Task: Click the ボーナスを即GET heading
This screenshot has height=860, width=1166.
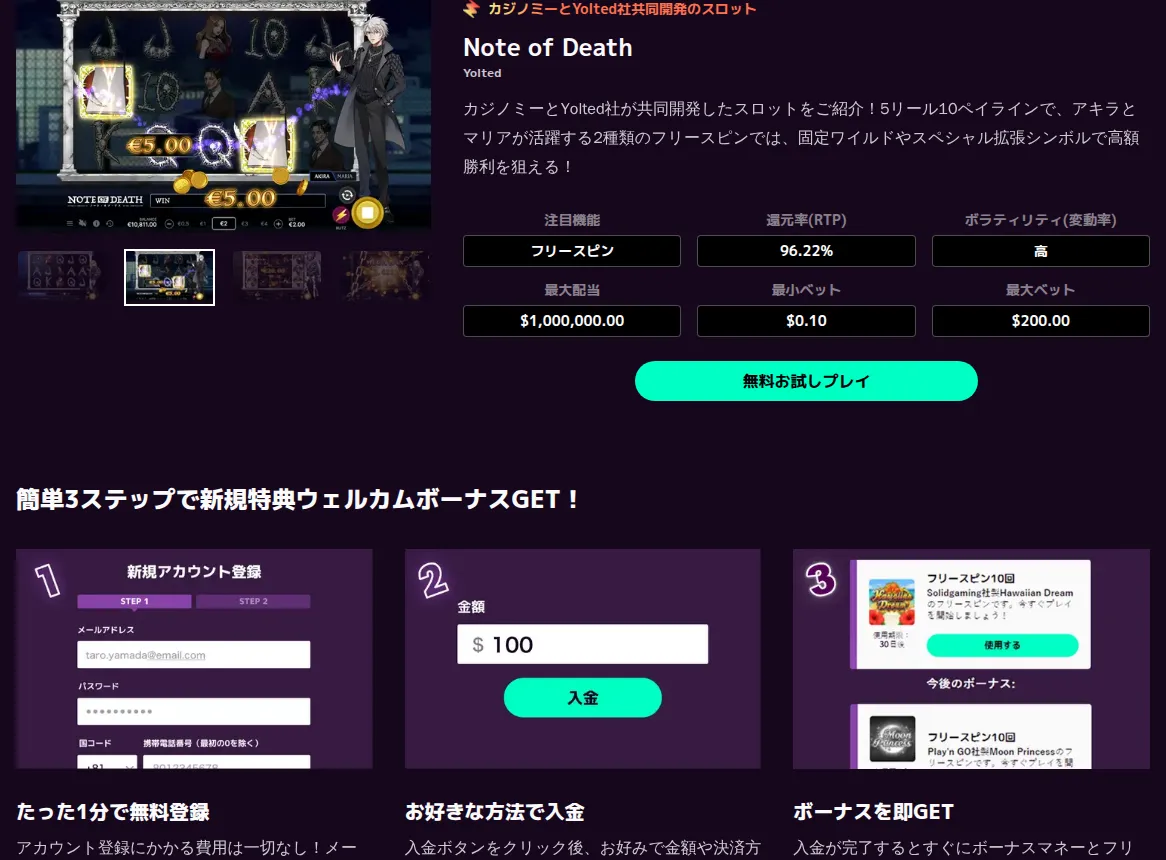Action: click(873, 812)
